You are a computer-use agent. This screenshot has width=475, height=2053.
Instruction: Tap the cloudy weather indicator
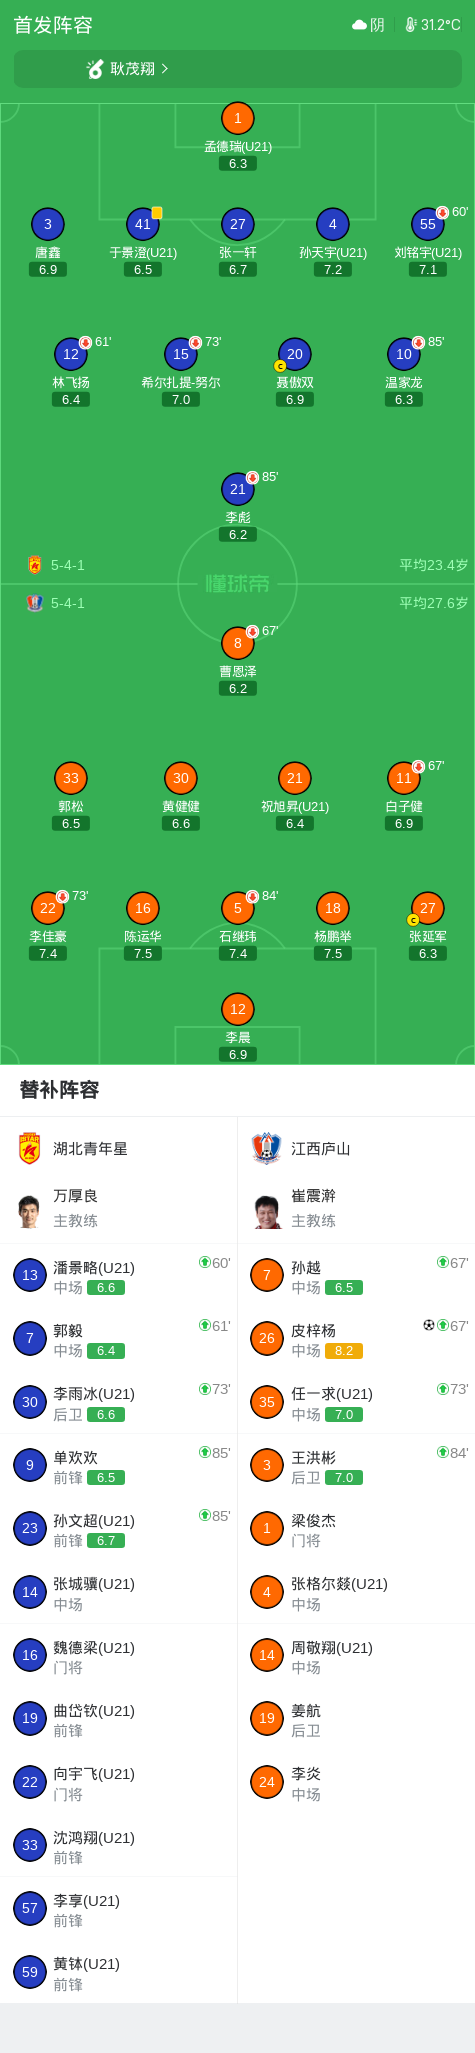click(368, 25)
